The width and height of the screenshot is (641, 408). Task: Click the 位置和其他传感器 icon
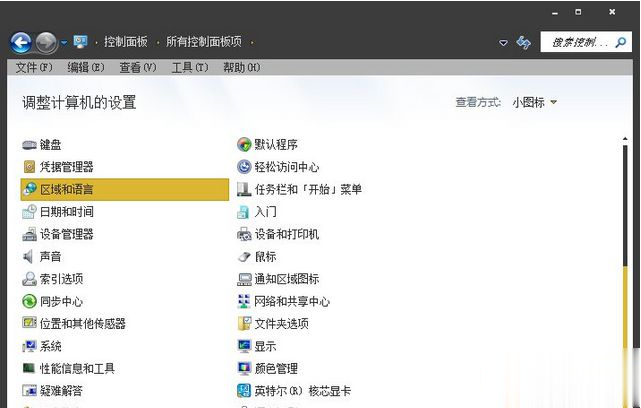(29, 323)
